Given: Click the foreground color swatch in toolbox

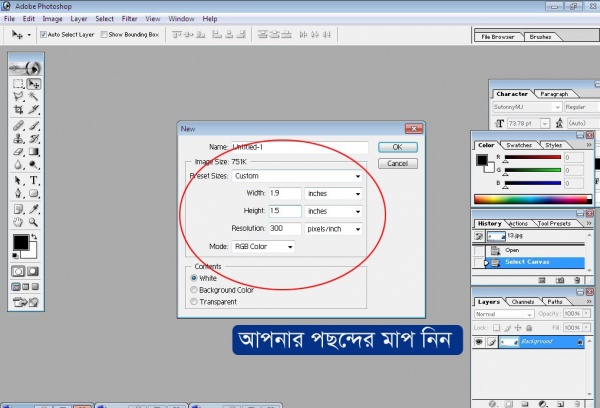Looking at the screenshot, I should click(x=21, y=242).
